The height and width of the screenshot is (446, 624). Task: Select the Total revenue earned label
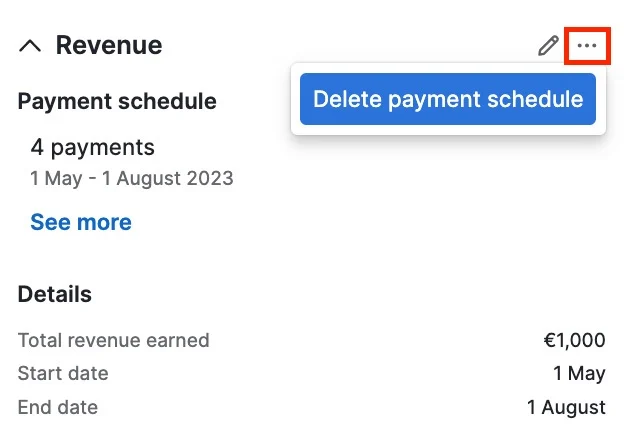click(113, 340)
